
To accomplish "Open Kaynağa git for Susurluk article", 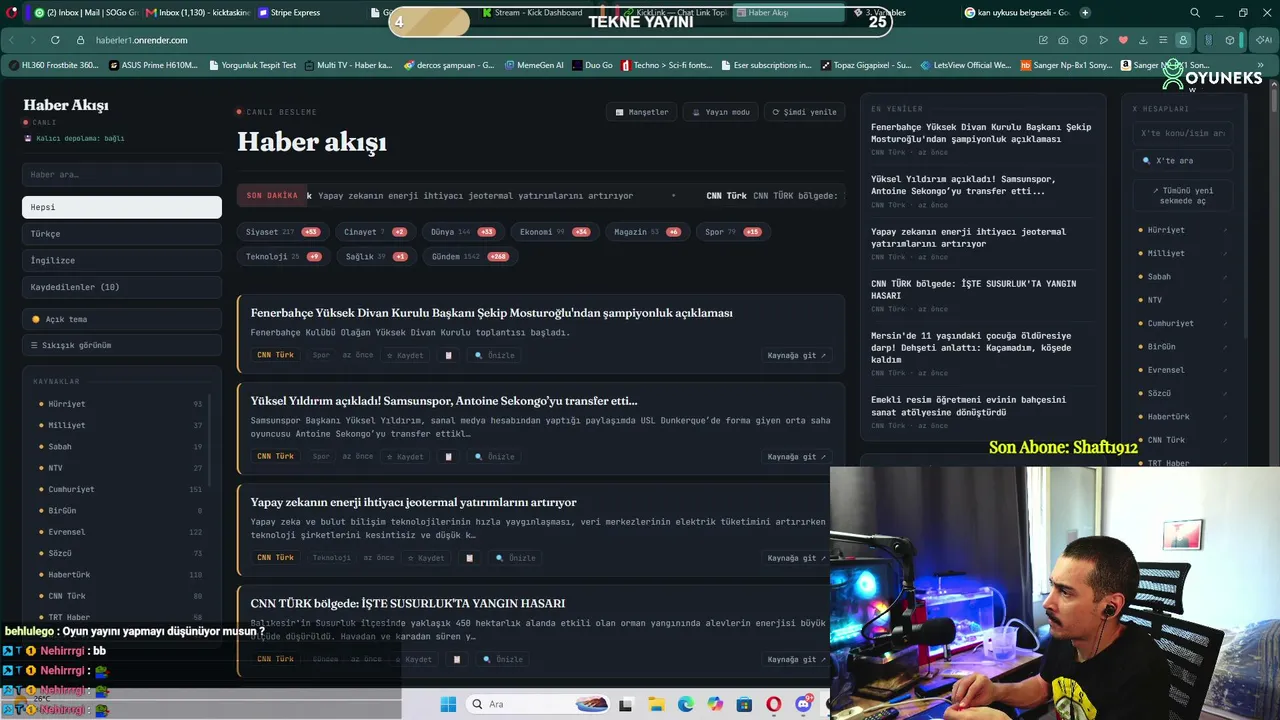I will (x=797, y=659).
